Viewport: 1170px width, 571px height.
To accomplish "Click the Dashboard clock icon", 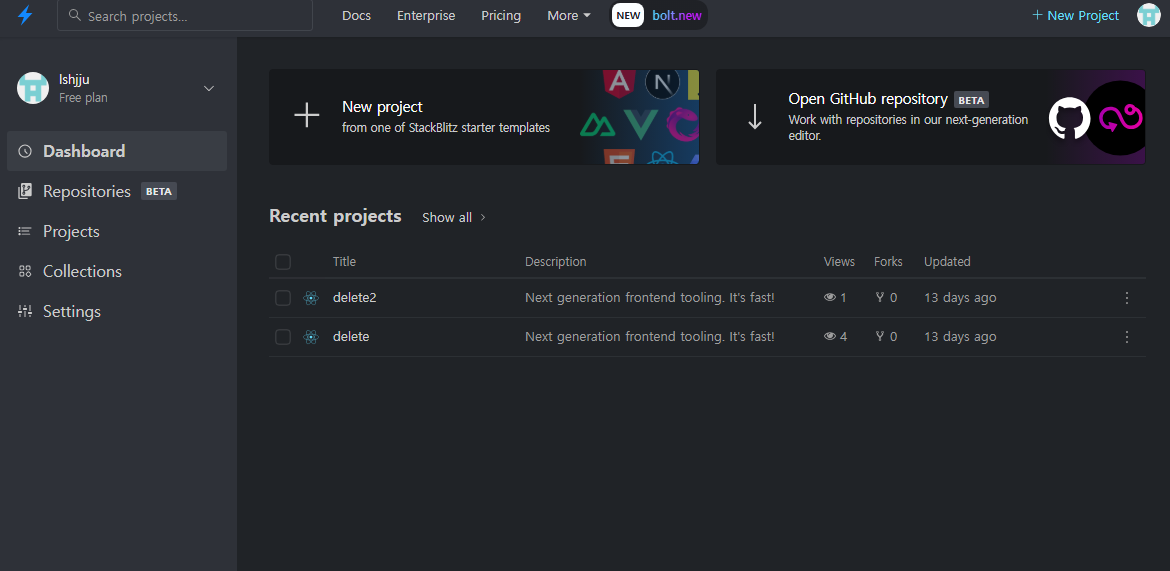I will pos(25,152).
